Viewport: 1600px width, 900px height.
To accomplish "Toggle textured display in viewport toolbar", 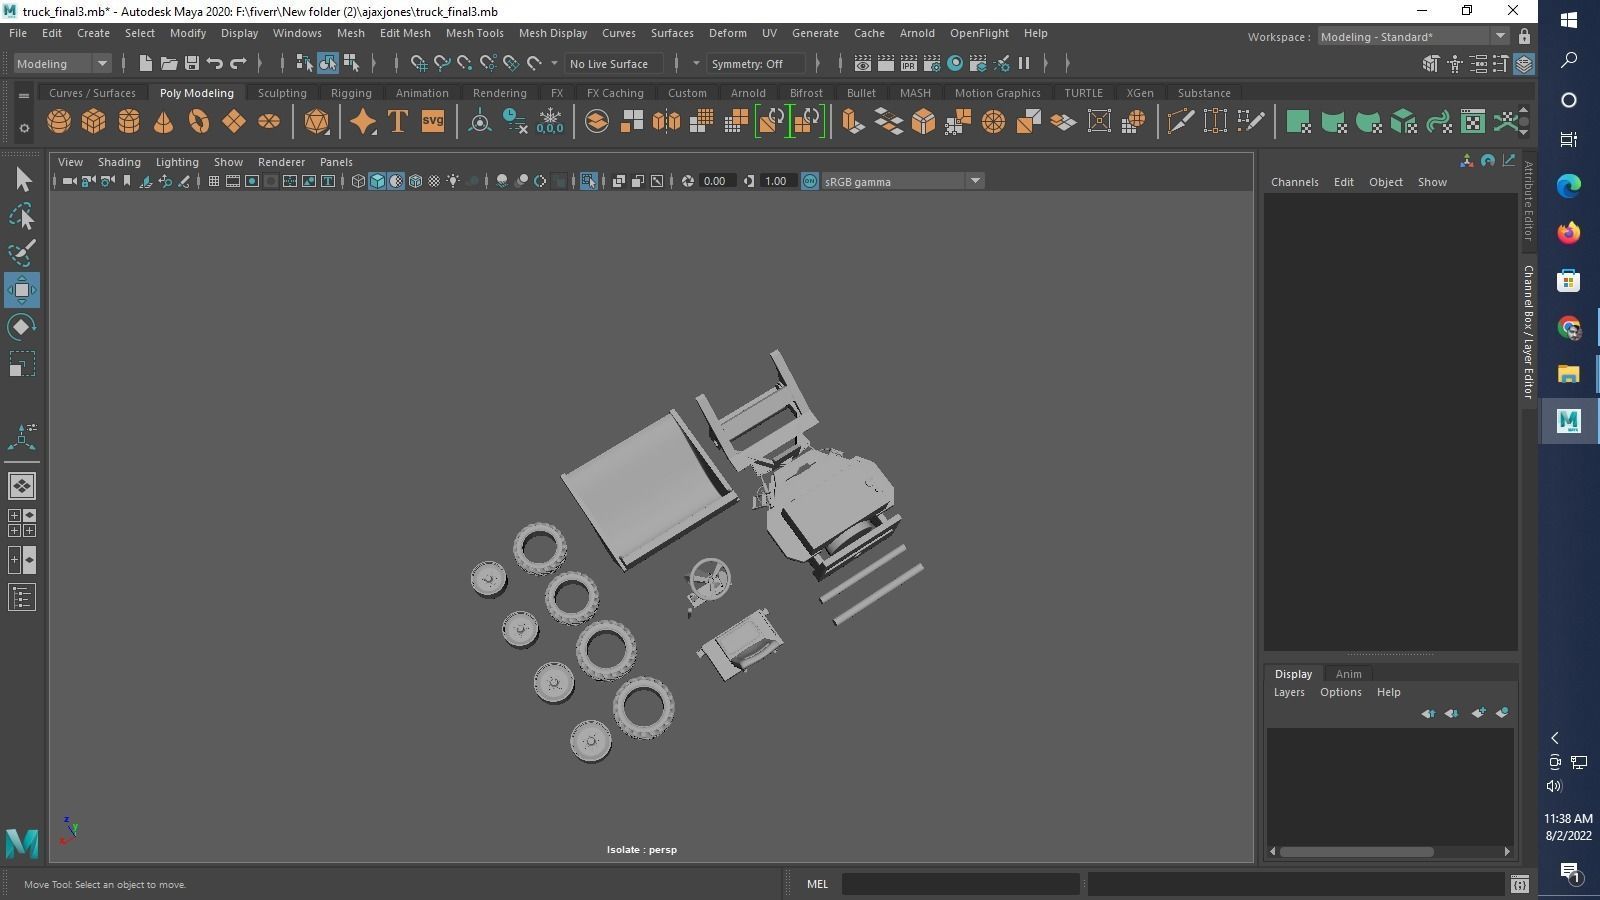I will [x=434, y=181].
